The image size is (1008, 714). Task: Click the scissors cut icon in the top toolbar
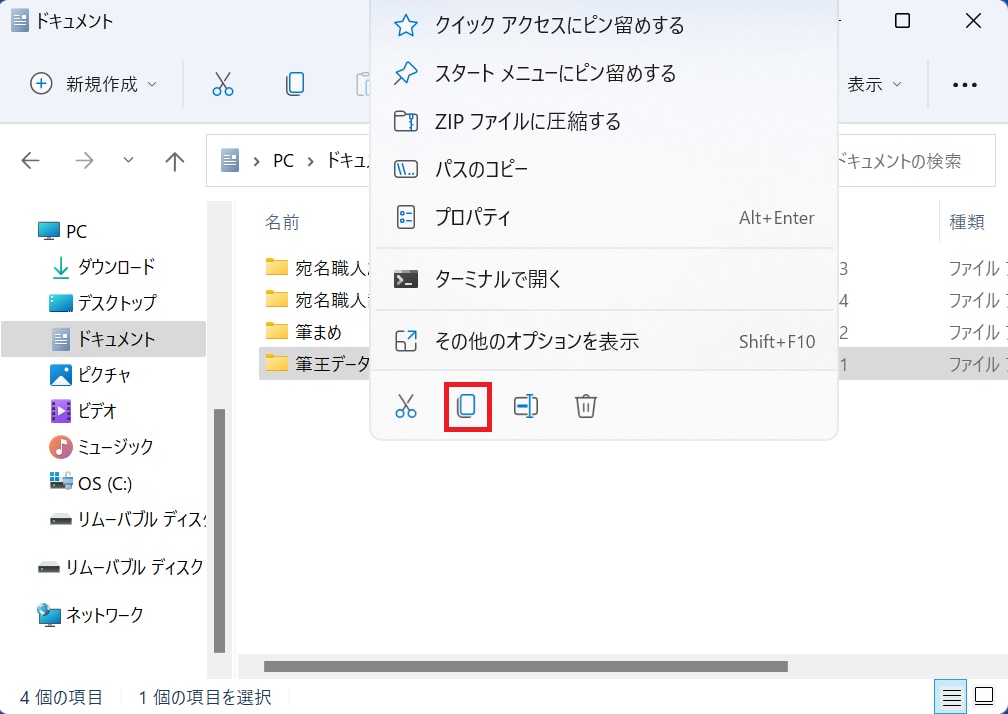point(222,84)
